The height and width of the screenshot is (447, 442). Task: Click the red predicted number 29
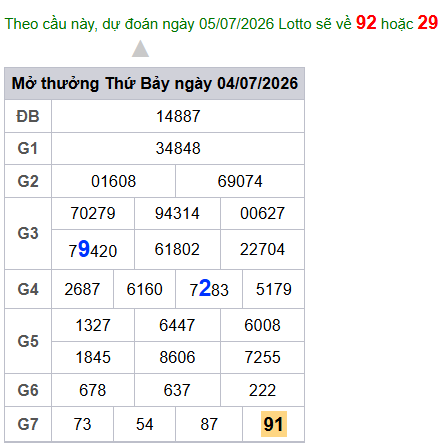click(x=427, y=23)
